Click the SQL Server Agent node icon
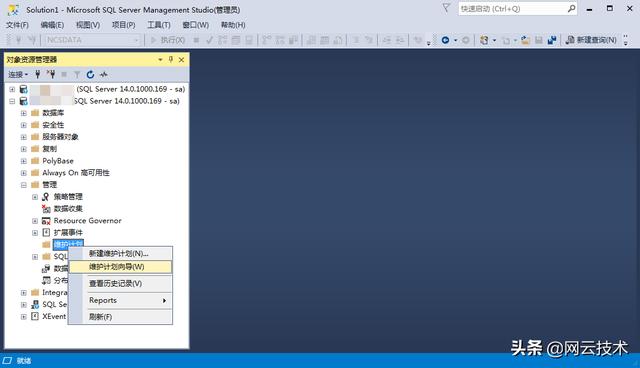The image size is (640, 368). coord(35,304)
